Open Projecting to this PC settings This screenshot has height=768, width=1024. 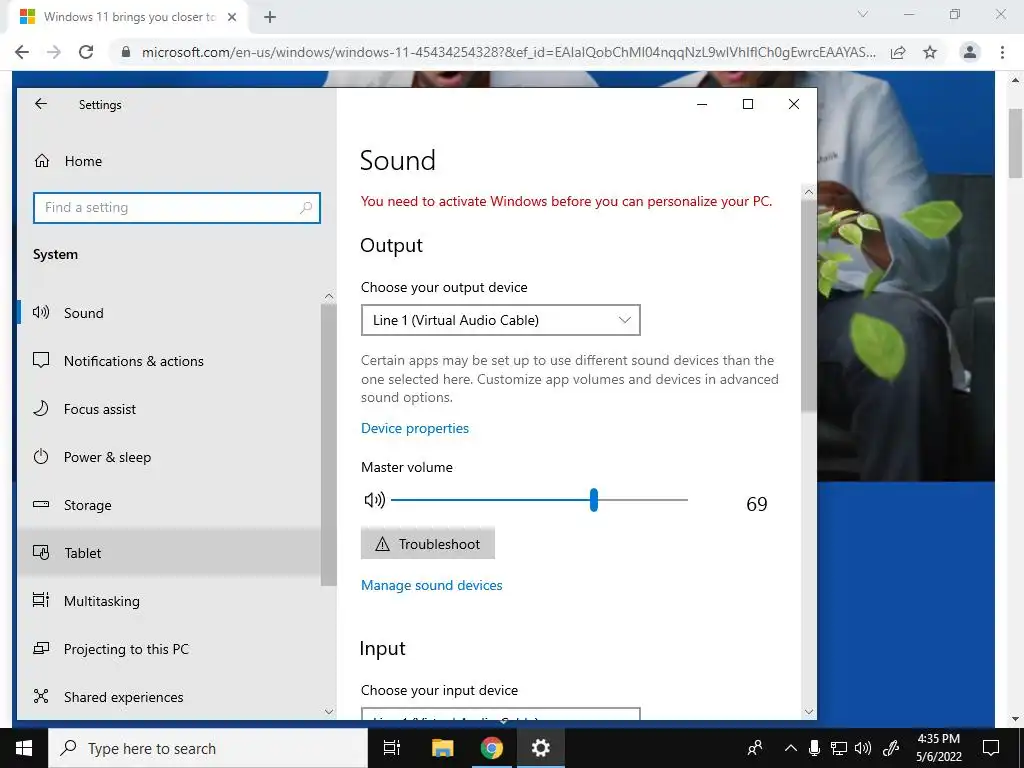pos(170,649)
